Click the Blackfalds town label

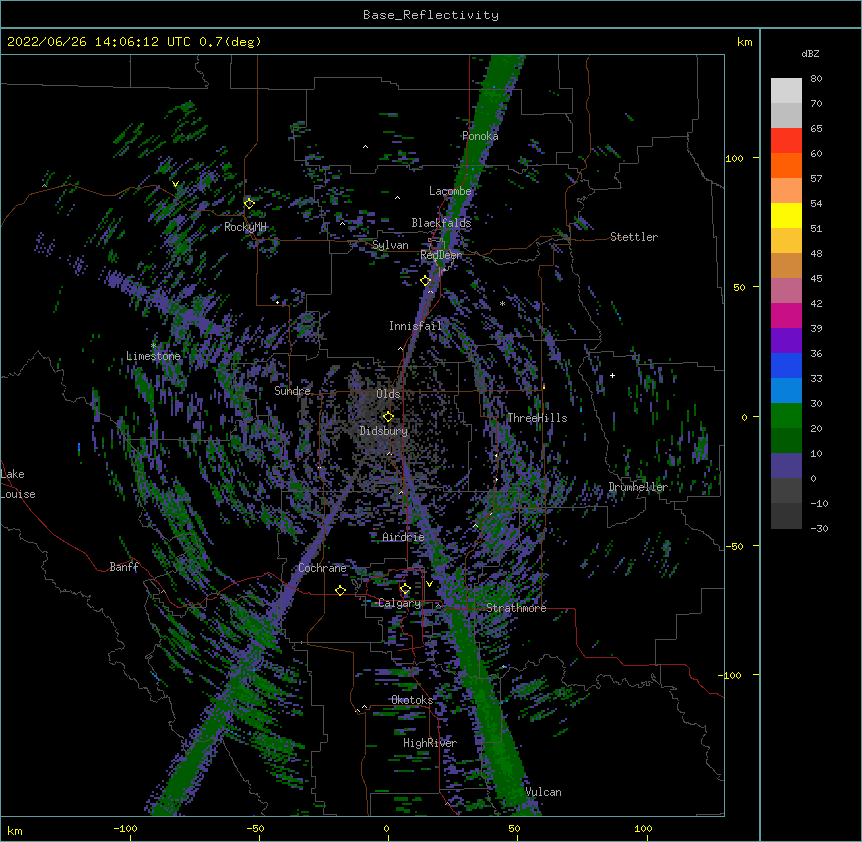click(441, 223)
